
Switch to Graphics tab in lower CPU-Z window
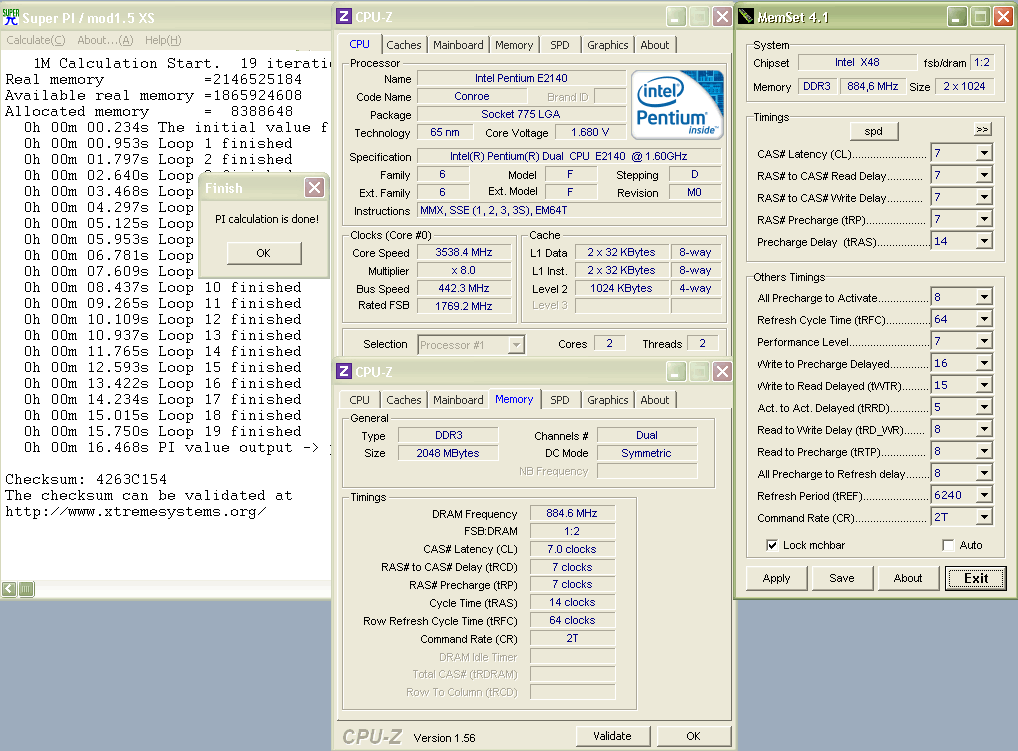click(608, 400)
